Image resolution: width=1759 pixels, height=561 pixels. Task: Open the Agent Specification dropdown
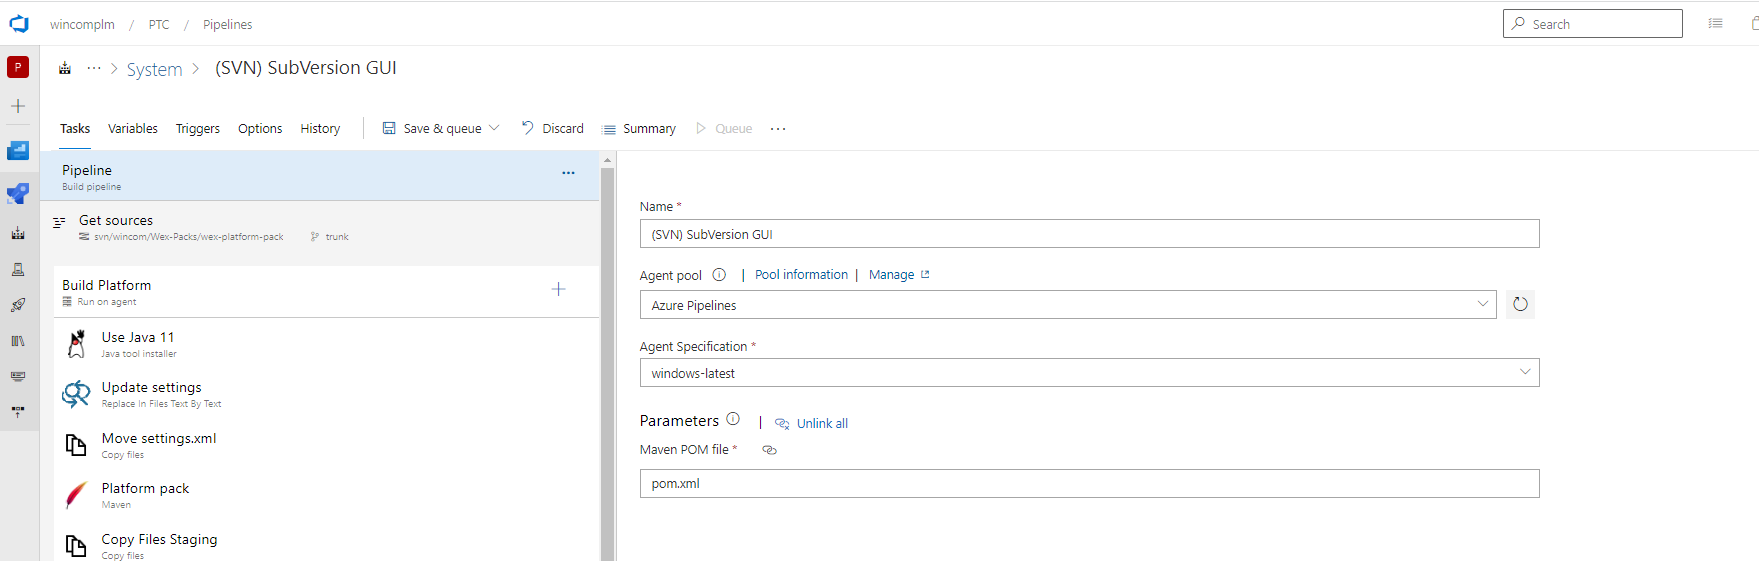click(x=1089, y=373)
